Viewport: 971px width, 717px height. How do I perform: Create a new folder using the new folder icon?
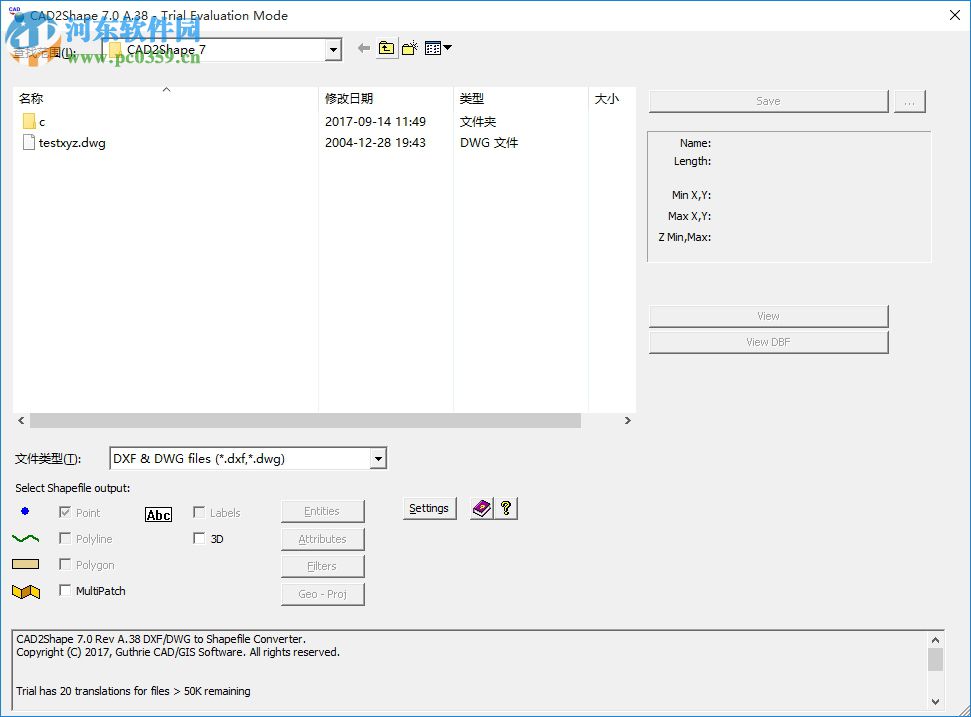coord(410,47)
